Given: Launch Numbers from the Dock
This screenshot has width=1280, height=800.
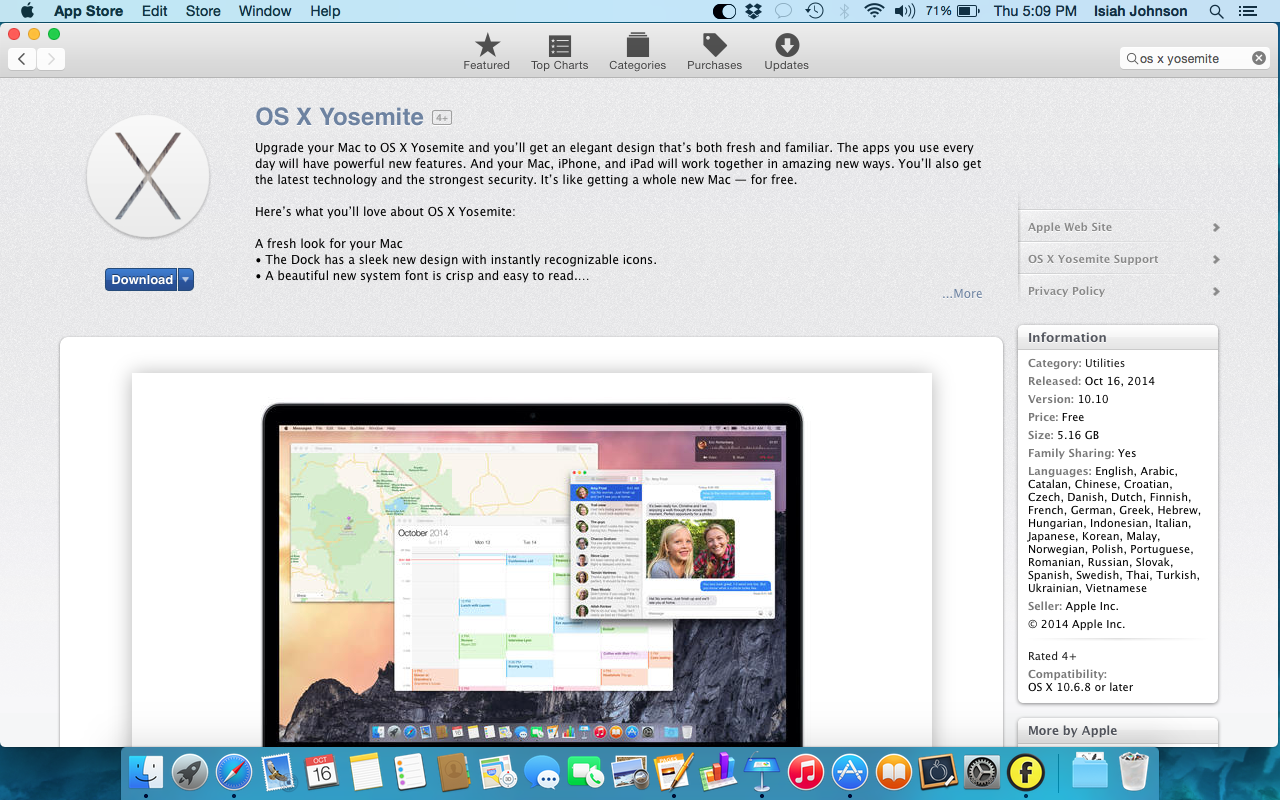Looking at the screenshot, I should point(718,772).
